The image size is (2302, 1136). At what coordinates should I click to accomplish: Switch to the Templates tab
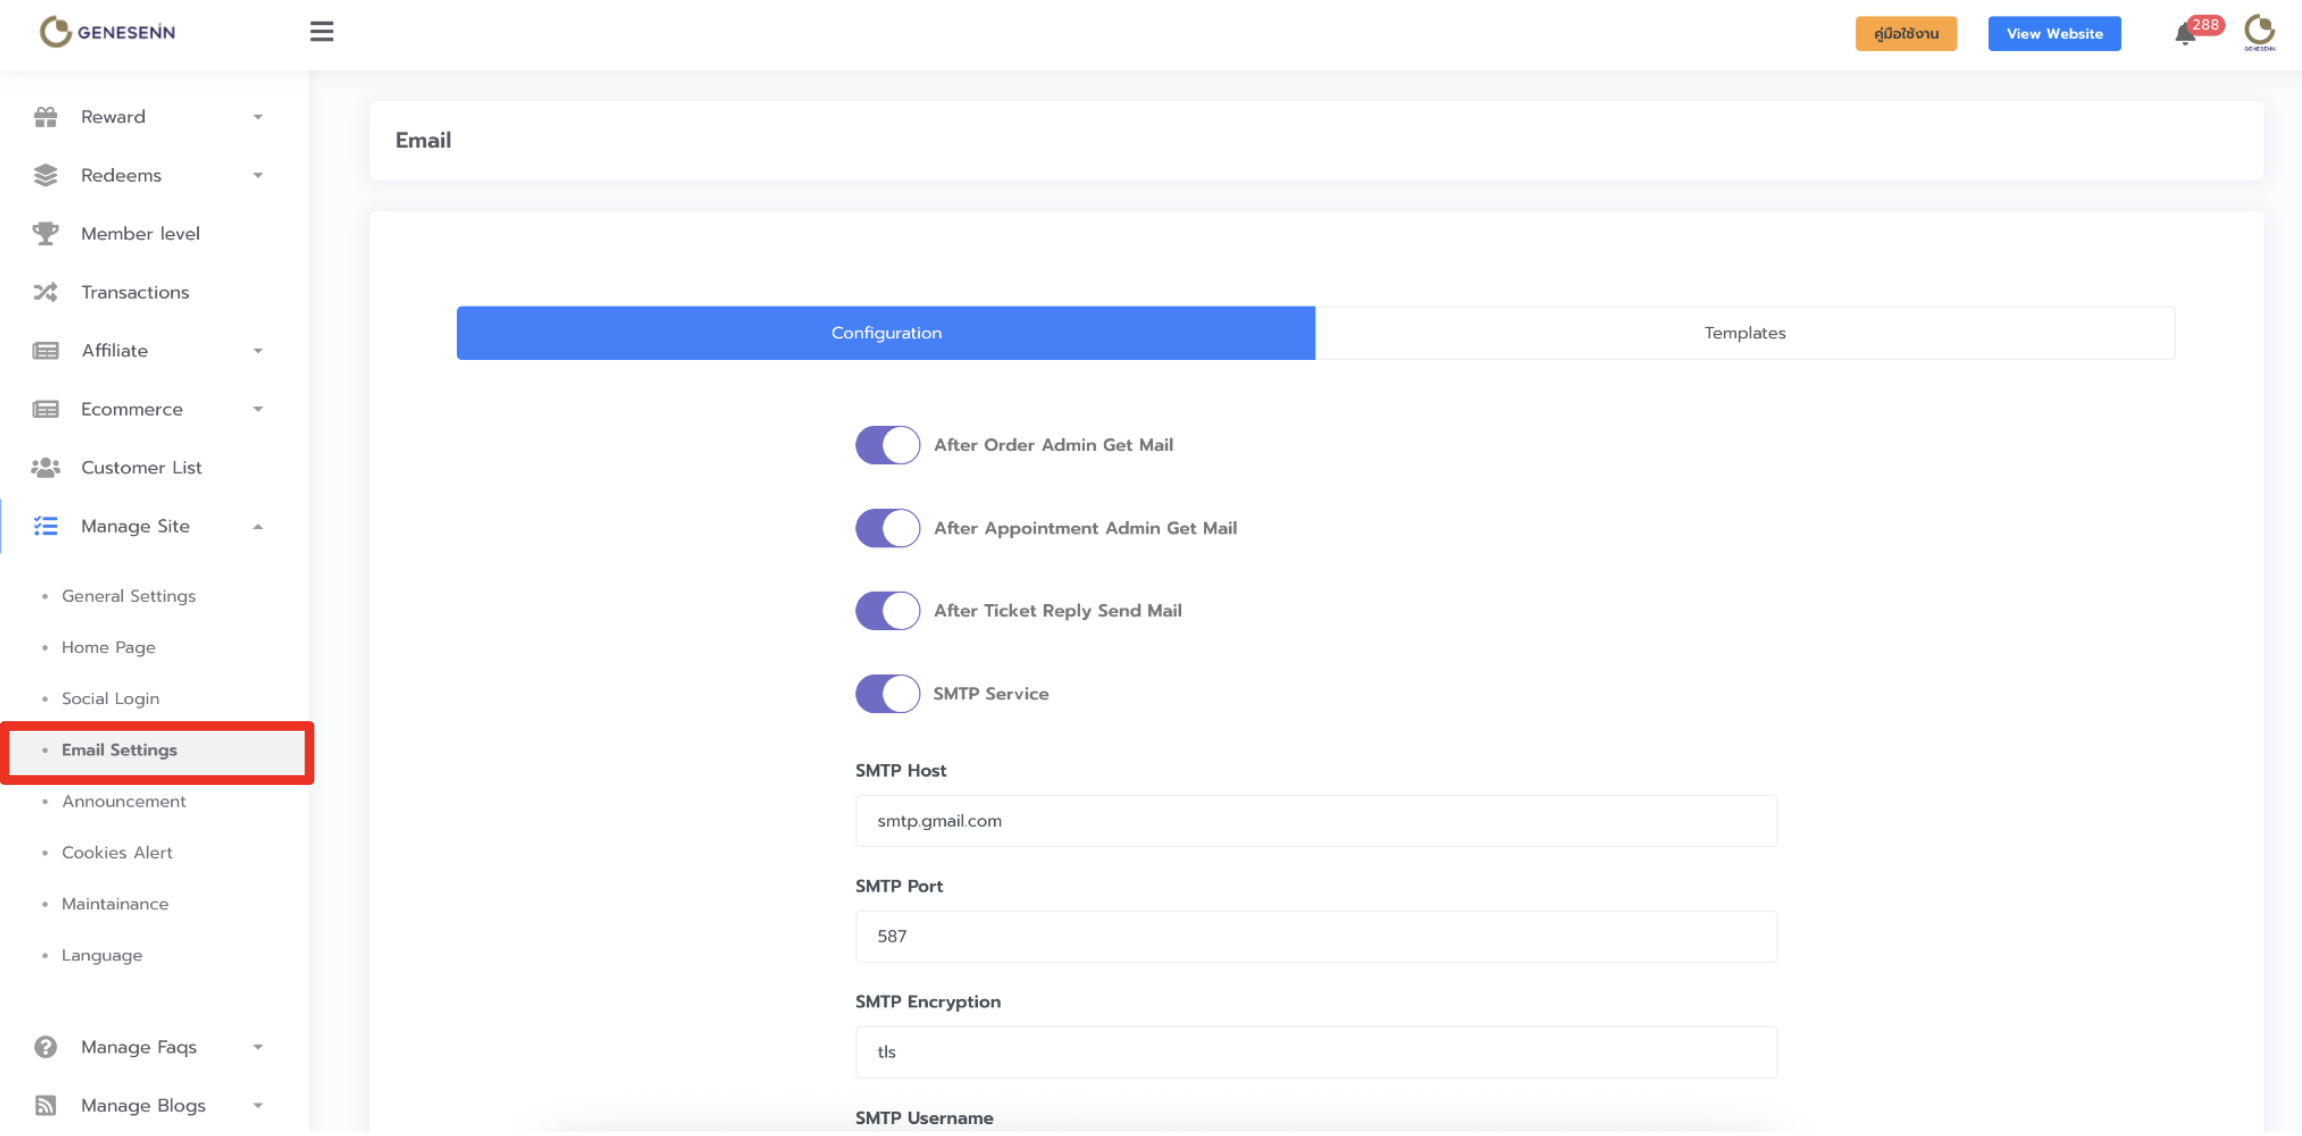coord(1744,333)
